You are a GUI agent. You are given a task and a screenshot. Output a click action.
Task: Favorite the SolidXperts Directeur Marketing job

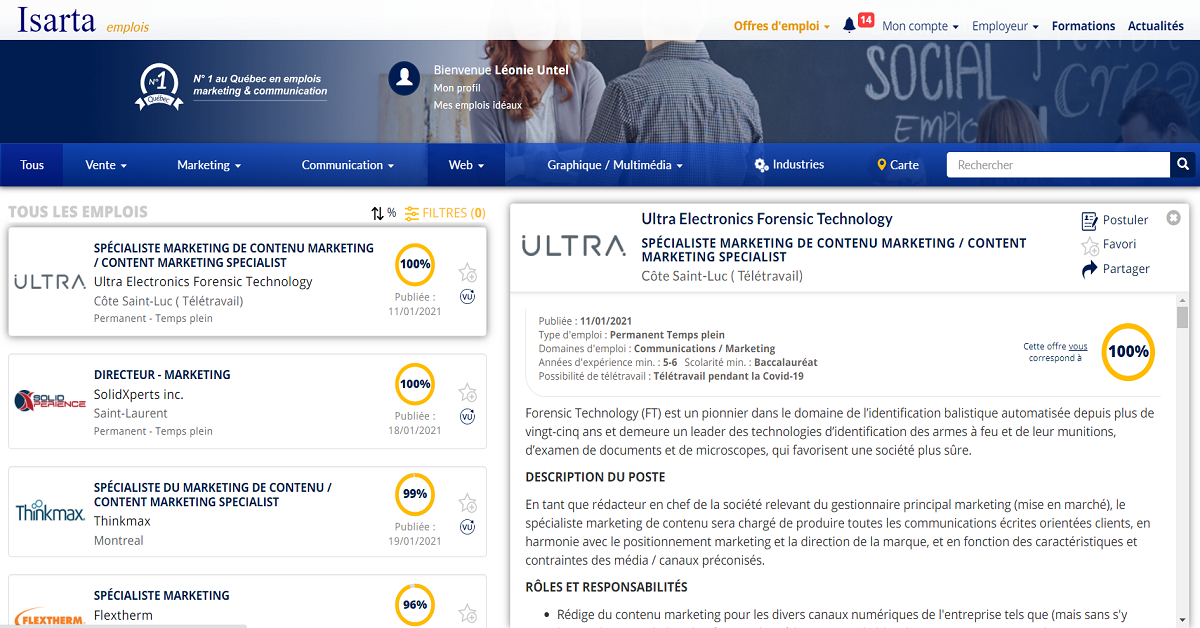pyautogui.click(x=467, y=393)
